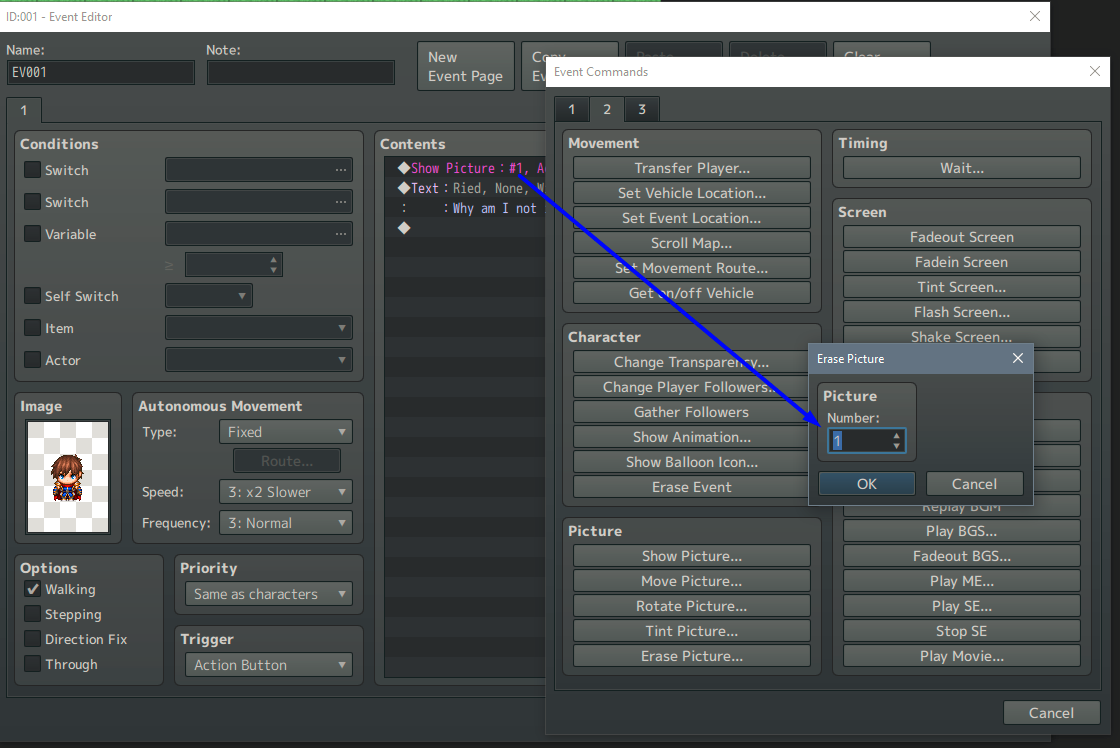Uncheck the Walking option
The width and height of the screenshot is (1120, 748).
pos(32,589)
